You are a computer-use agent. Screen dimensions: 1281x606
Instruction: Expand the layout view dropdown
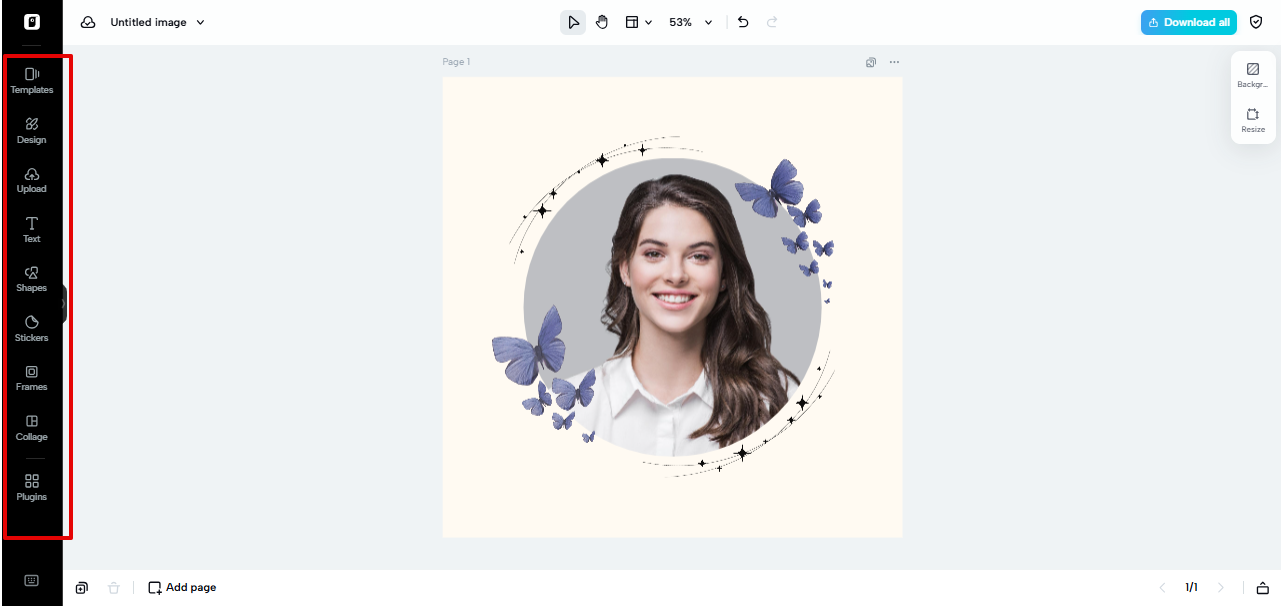638,21
